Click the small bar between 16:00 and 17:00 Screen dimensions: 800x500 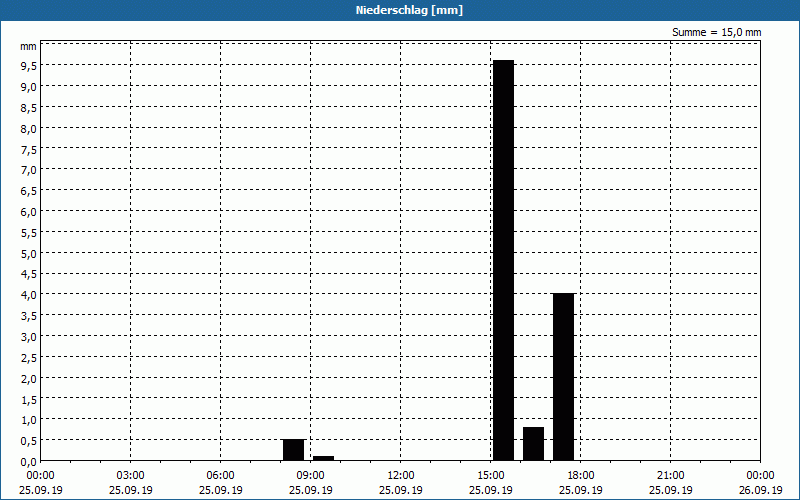click(x=533, y=444)
